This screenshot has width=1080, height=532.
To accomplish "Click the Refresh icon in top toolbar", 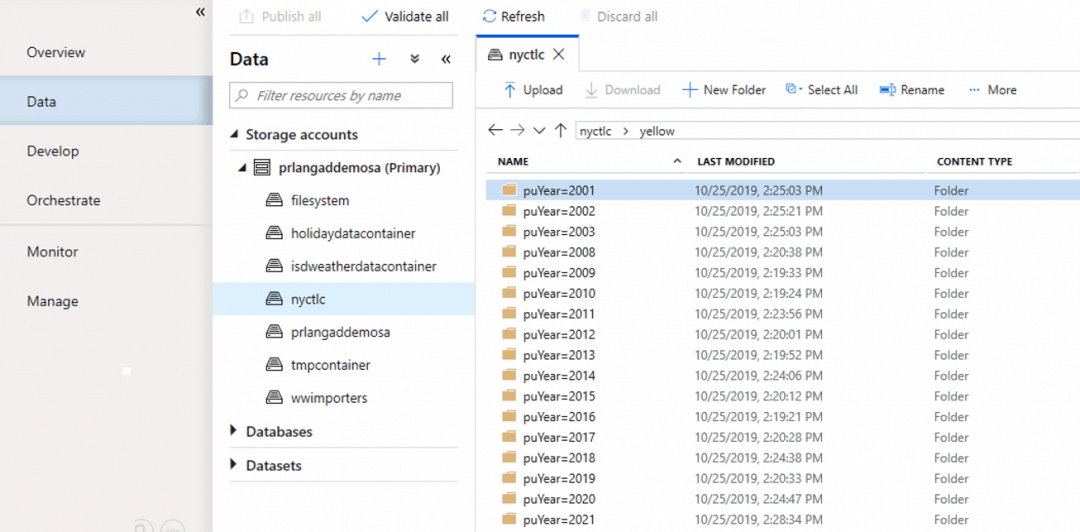I will (x=489, y=16).
